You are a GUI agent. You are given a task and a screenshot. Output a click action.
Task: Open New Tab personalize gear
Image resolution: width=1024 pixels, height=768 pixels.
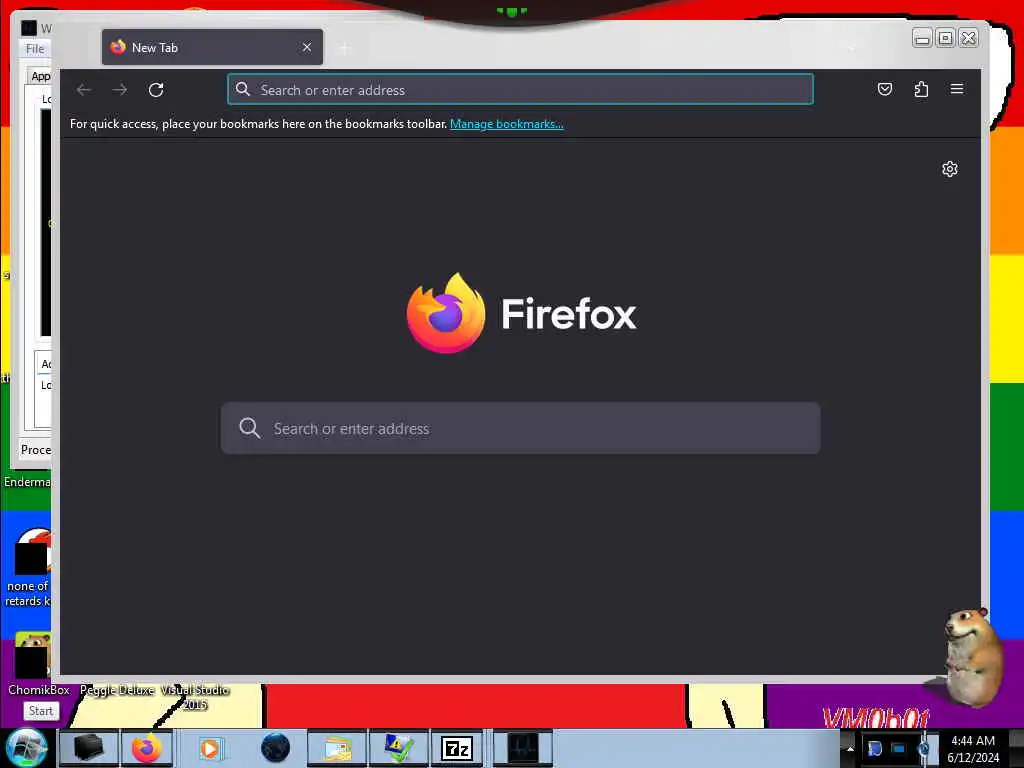950,169
